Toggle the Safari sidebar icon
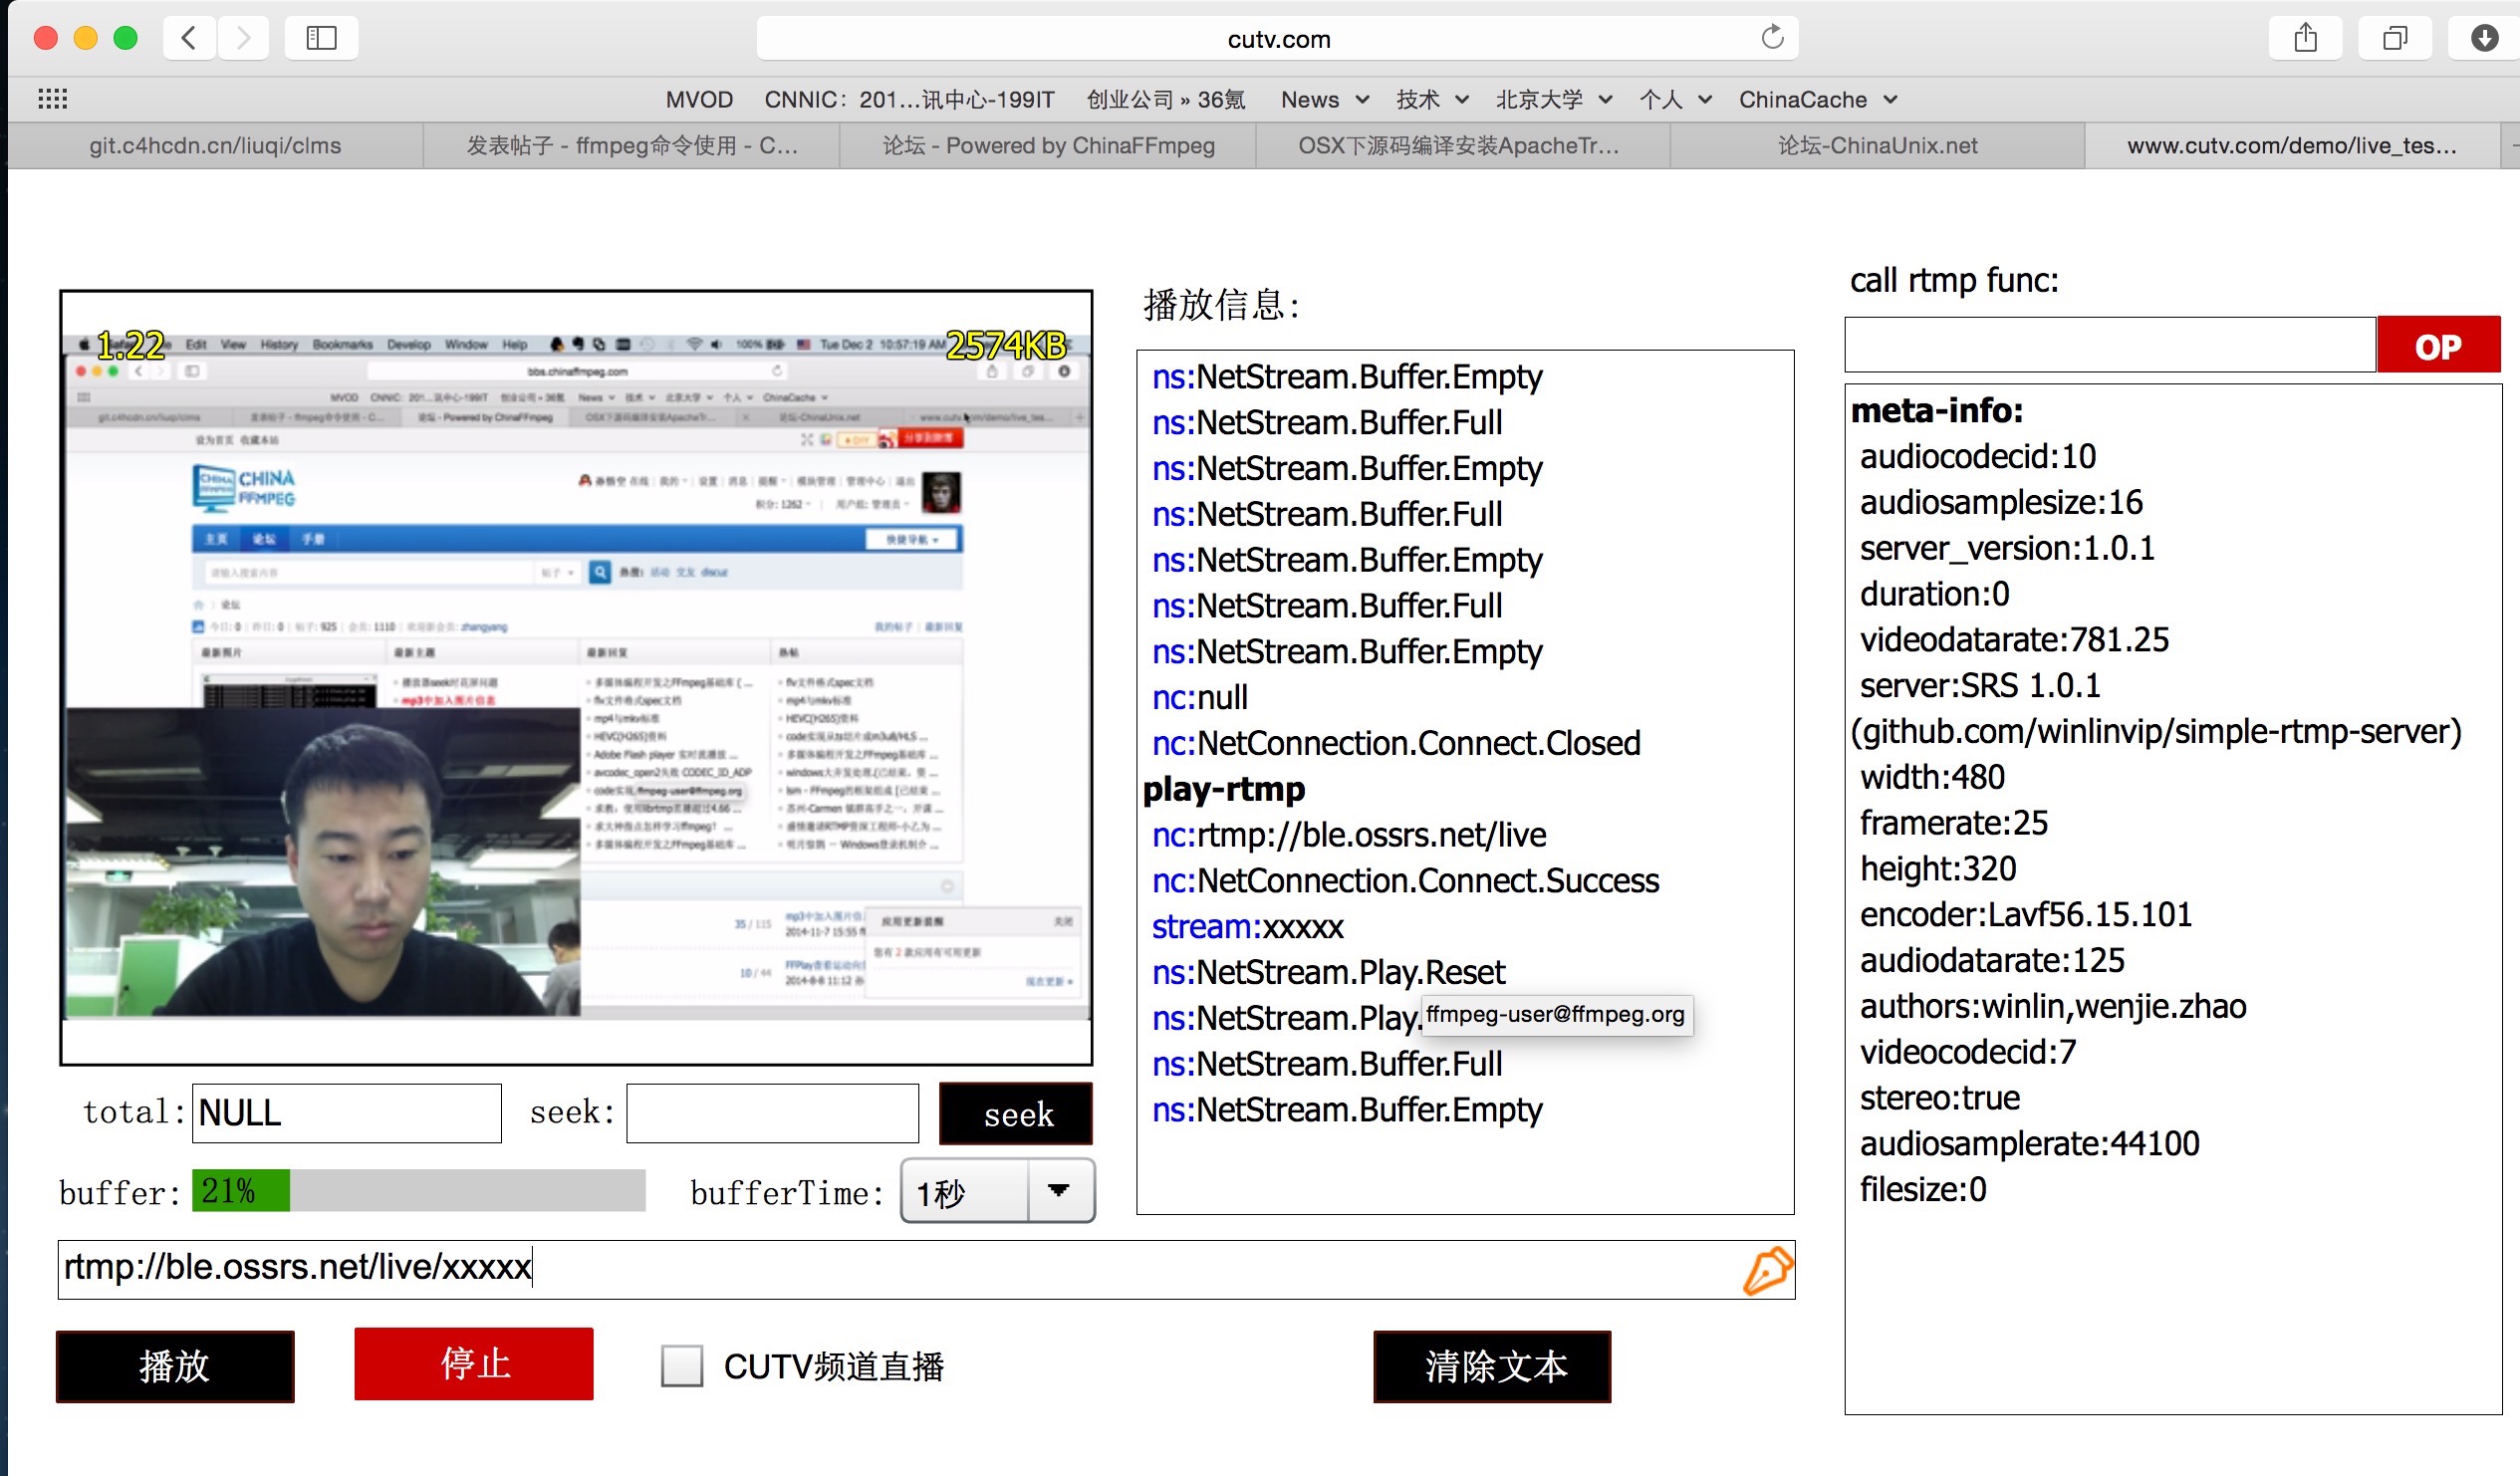This screenshot has width=2520, height=1476. (x=321, y=38)
